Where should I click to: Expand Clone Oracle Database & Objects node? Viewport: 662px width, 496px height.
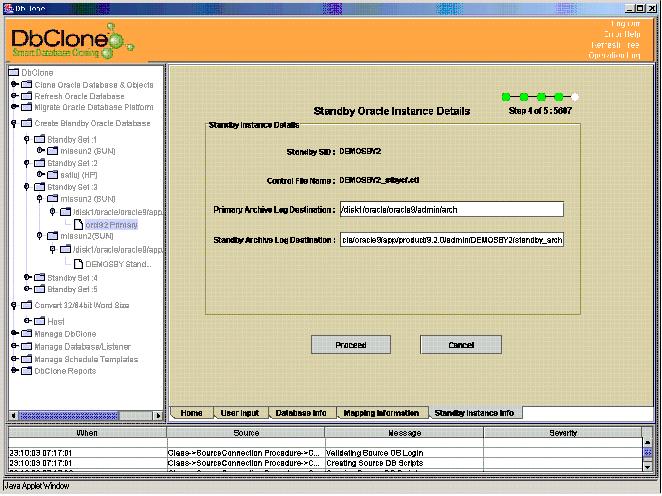tap(14, 84)
